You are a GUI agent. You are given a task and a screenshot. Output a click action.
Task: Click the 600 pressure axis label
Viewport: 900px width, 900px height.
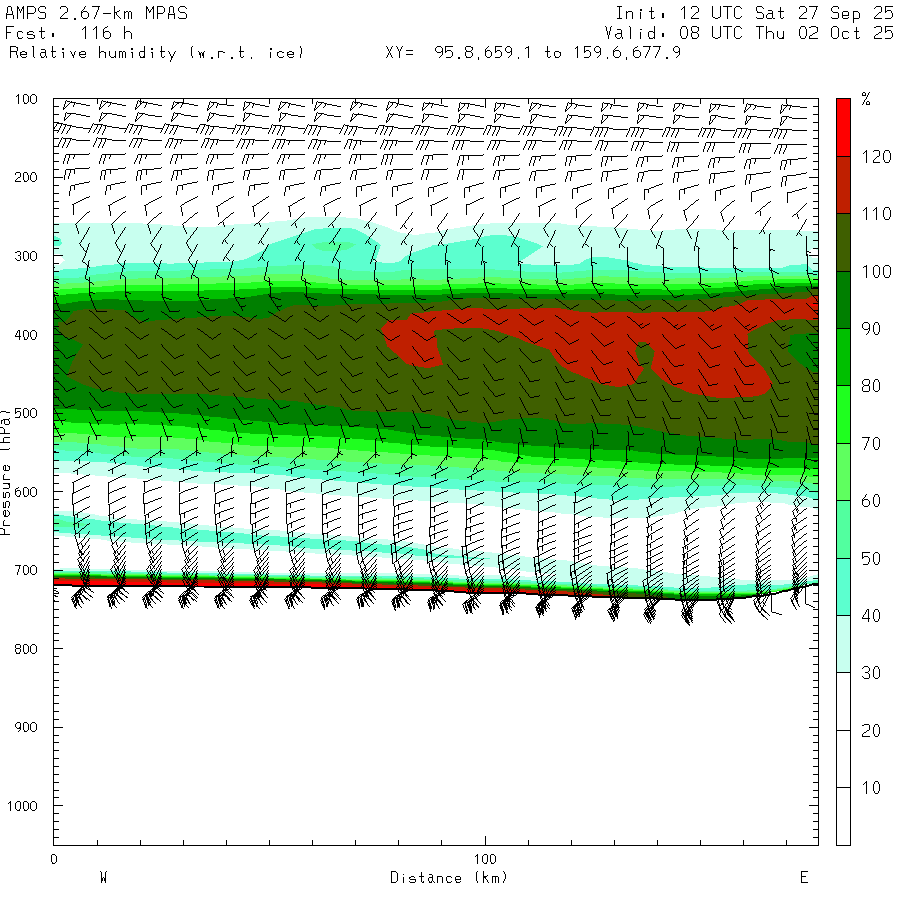point(26,492)
